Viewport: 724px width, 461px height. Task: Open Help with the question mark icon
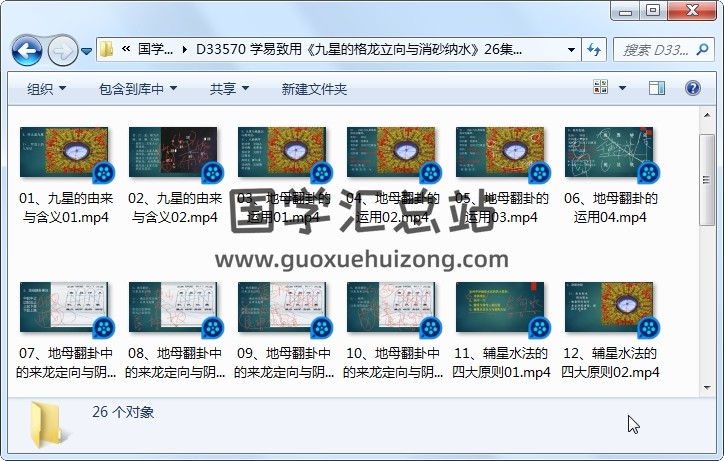point(693,88)
